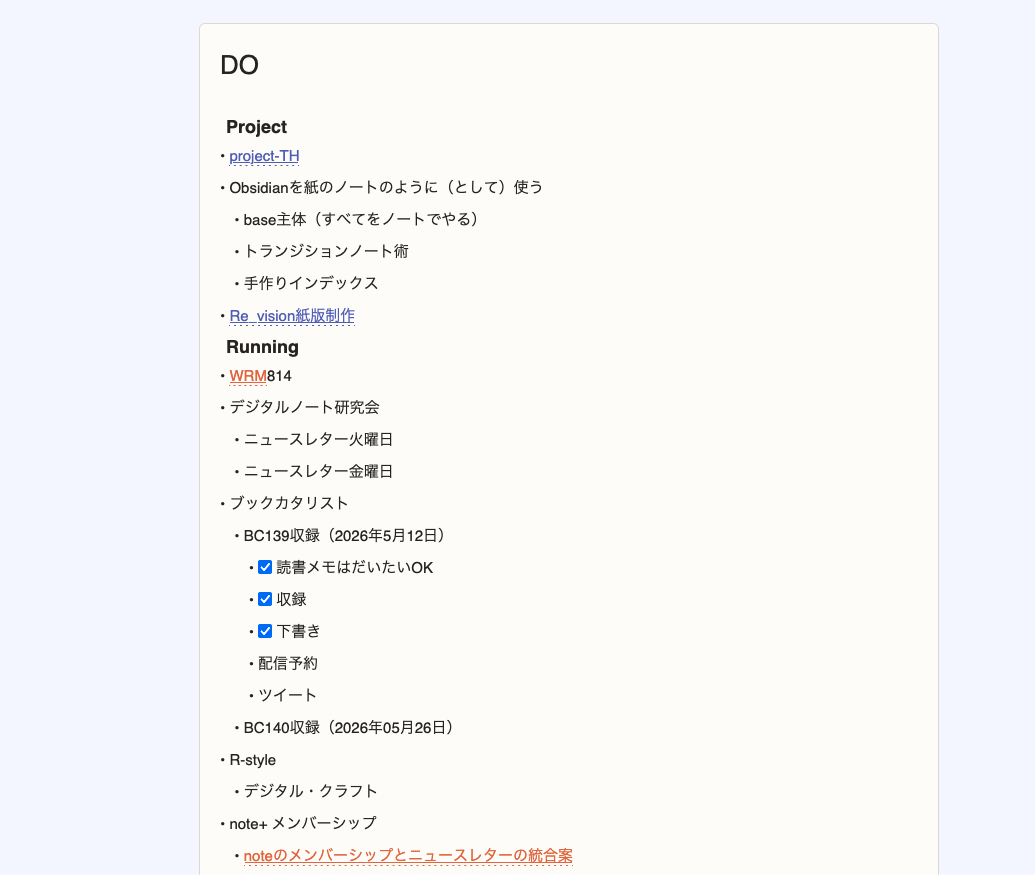The image size is (1035, 875).
Task: Click R-style item
Action: 252,760
